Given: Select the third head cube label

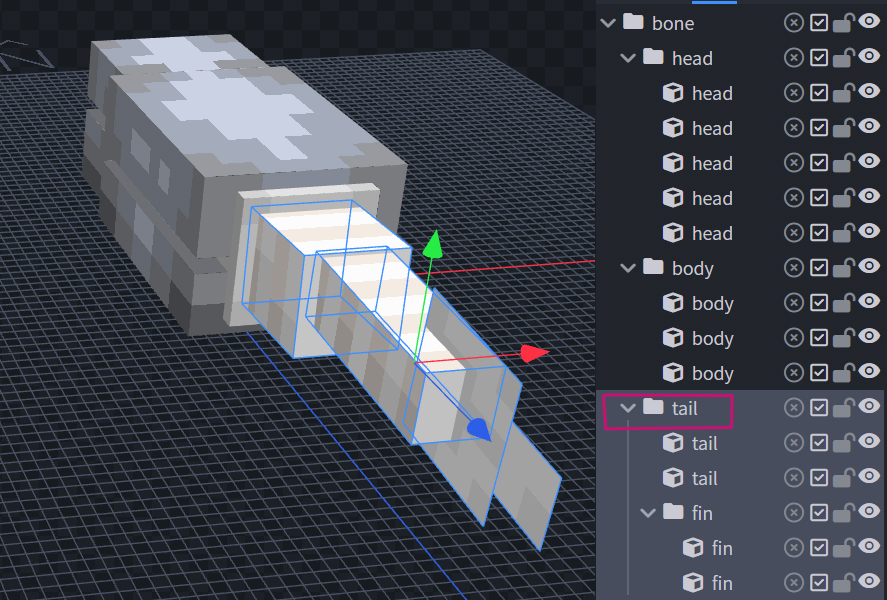Looking at the screenshot, I should pos(712,164).
